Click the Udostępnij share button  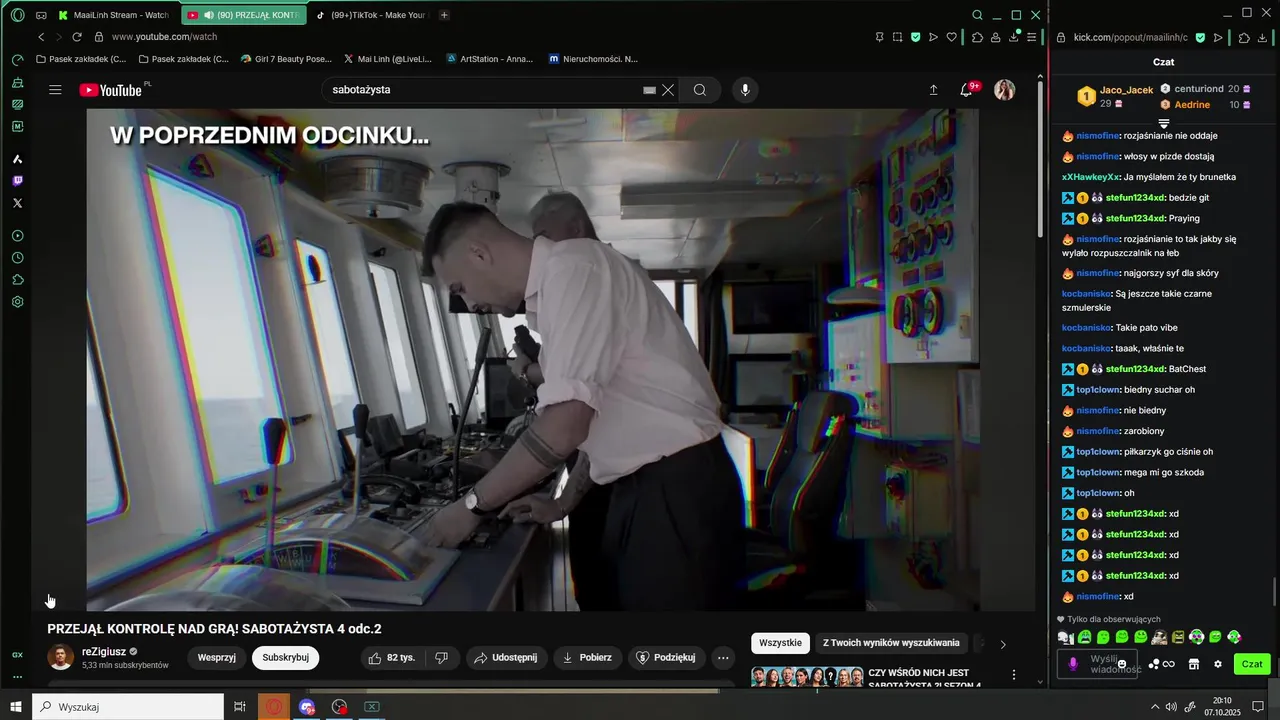pos(505,658)
